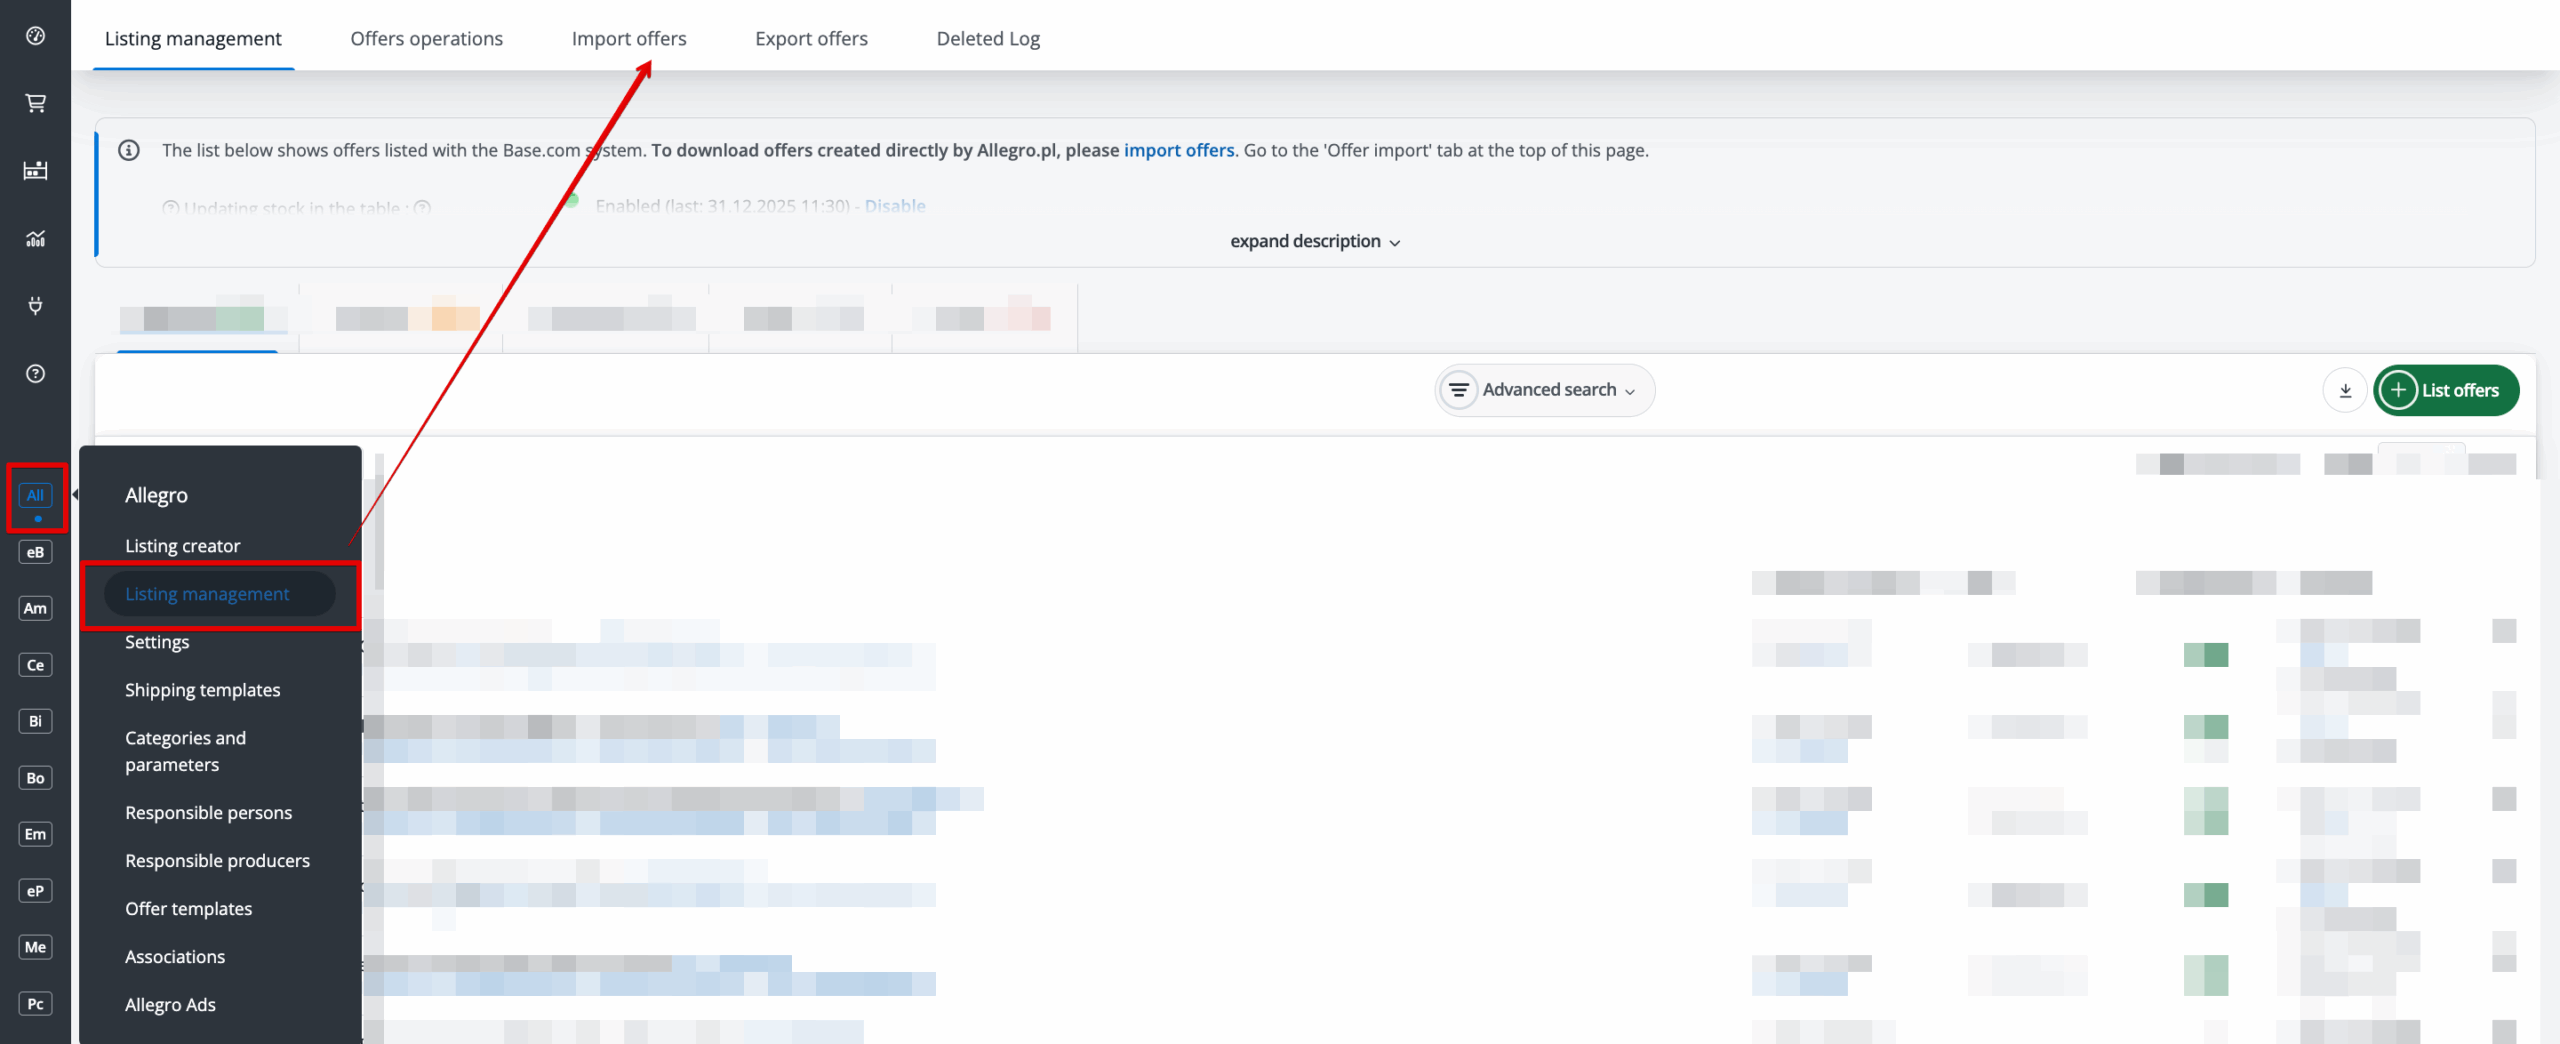The width and height of the screenshot is (2560, 1044).
Task: Expand description in the info banner
Action: [x=1314, y=242]
